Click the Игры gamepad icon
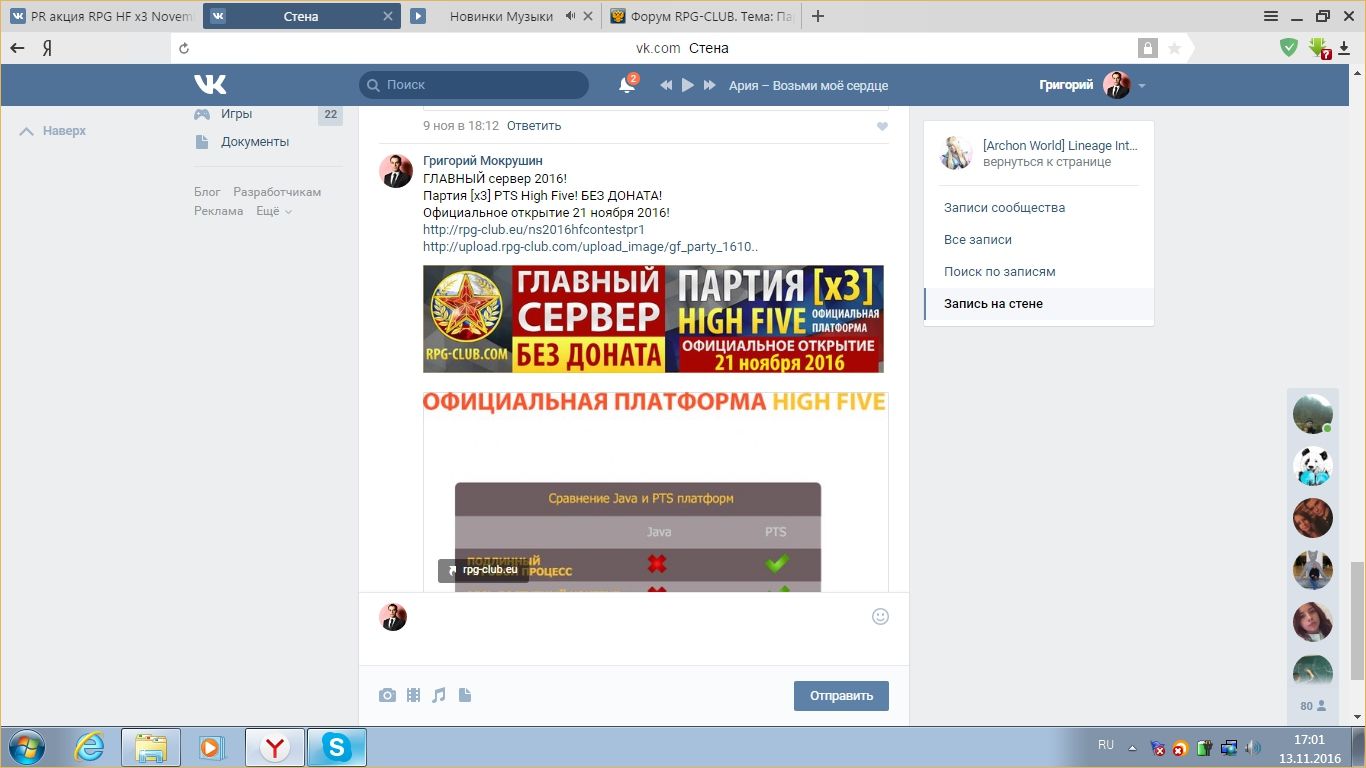 [x=202, y=114]
